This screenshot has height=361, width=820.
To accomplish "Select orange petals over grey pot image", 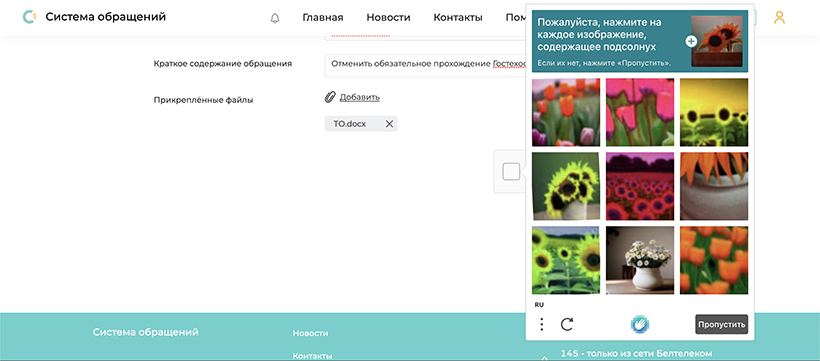I will pos(714,186).
